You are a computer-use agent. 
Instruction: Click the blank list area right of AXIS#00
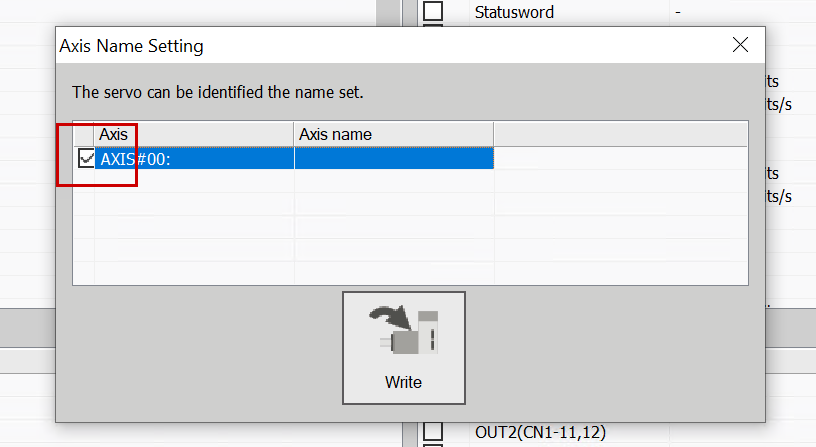[x=620, y=159]
